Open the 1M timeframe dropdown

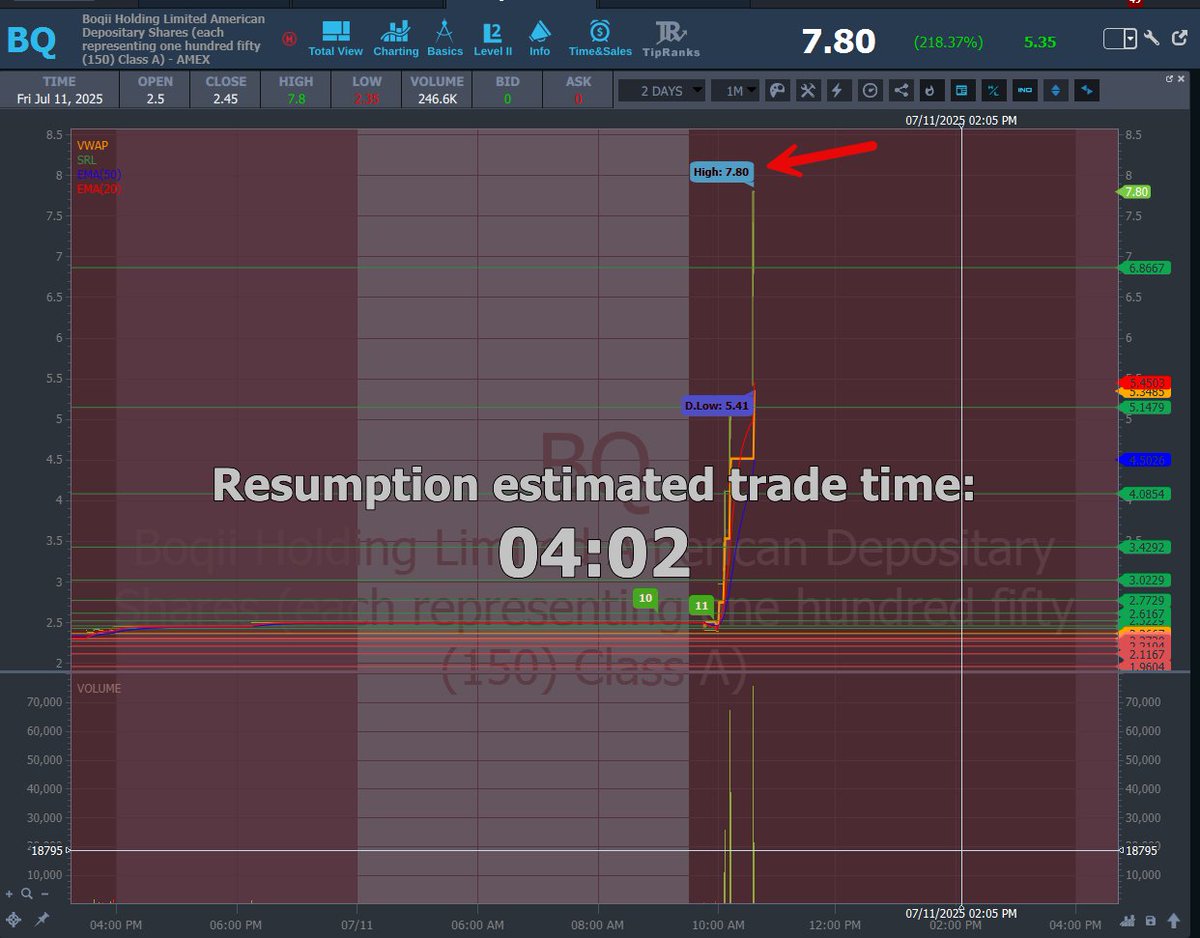[736, 90]
